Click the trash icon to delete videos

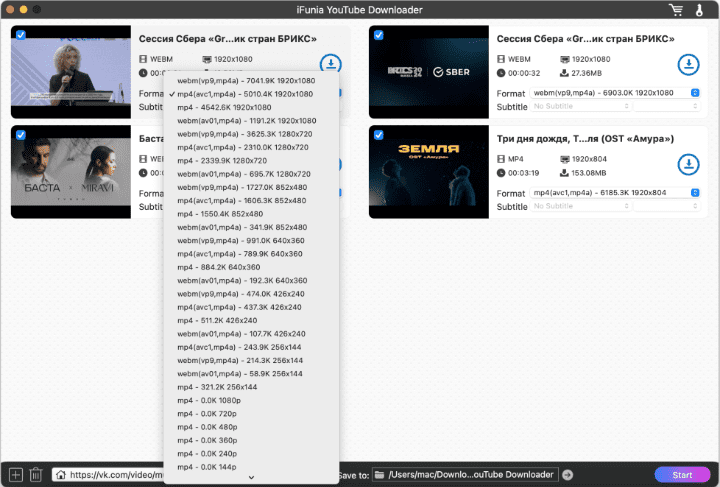(x=36, y=474)
